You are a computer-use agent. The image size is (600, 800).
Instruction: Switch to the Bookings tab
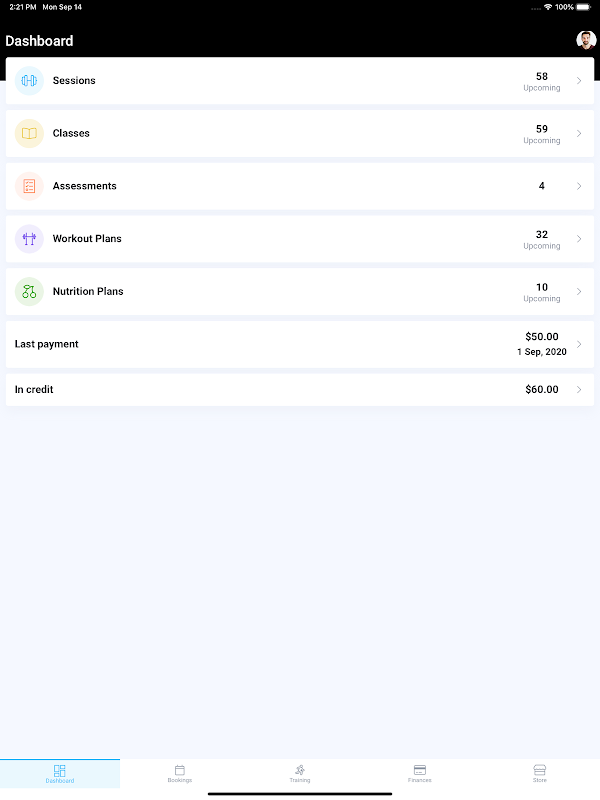[x=180, y=773]
